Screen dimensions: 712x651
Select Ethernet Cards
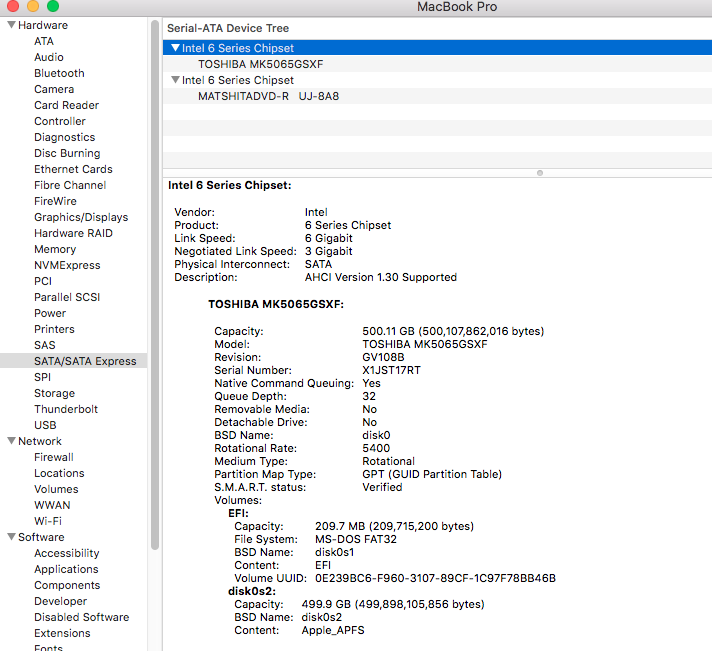(x=73, y=169)
